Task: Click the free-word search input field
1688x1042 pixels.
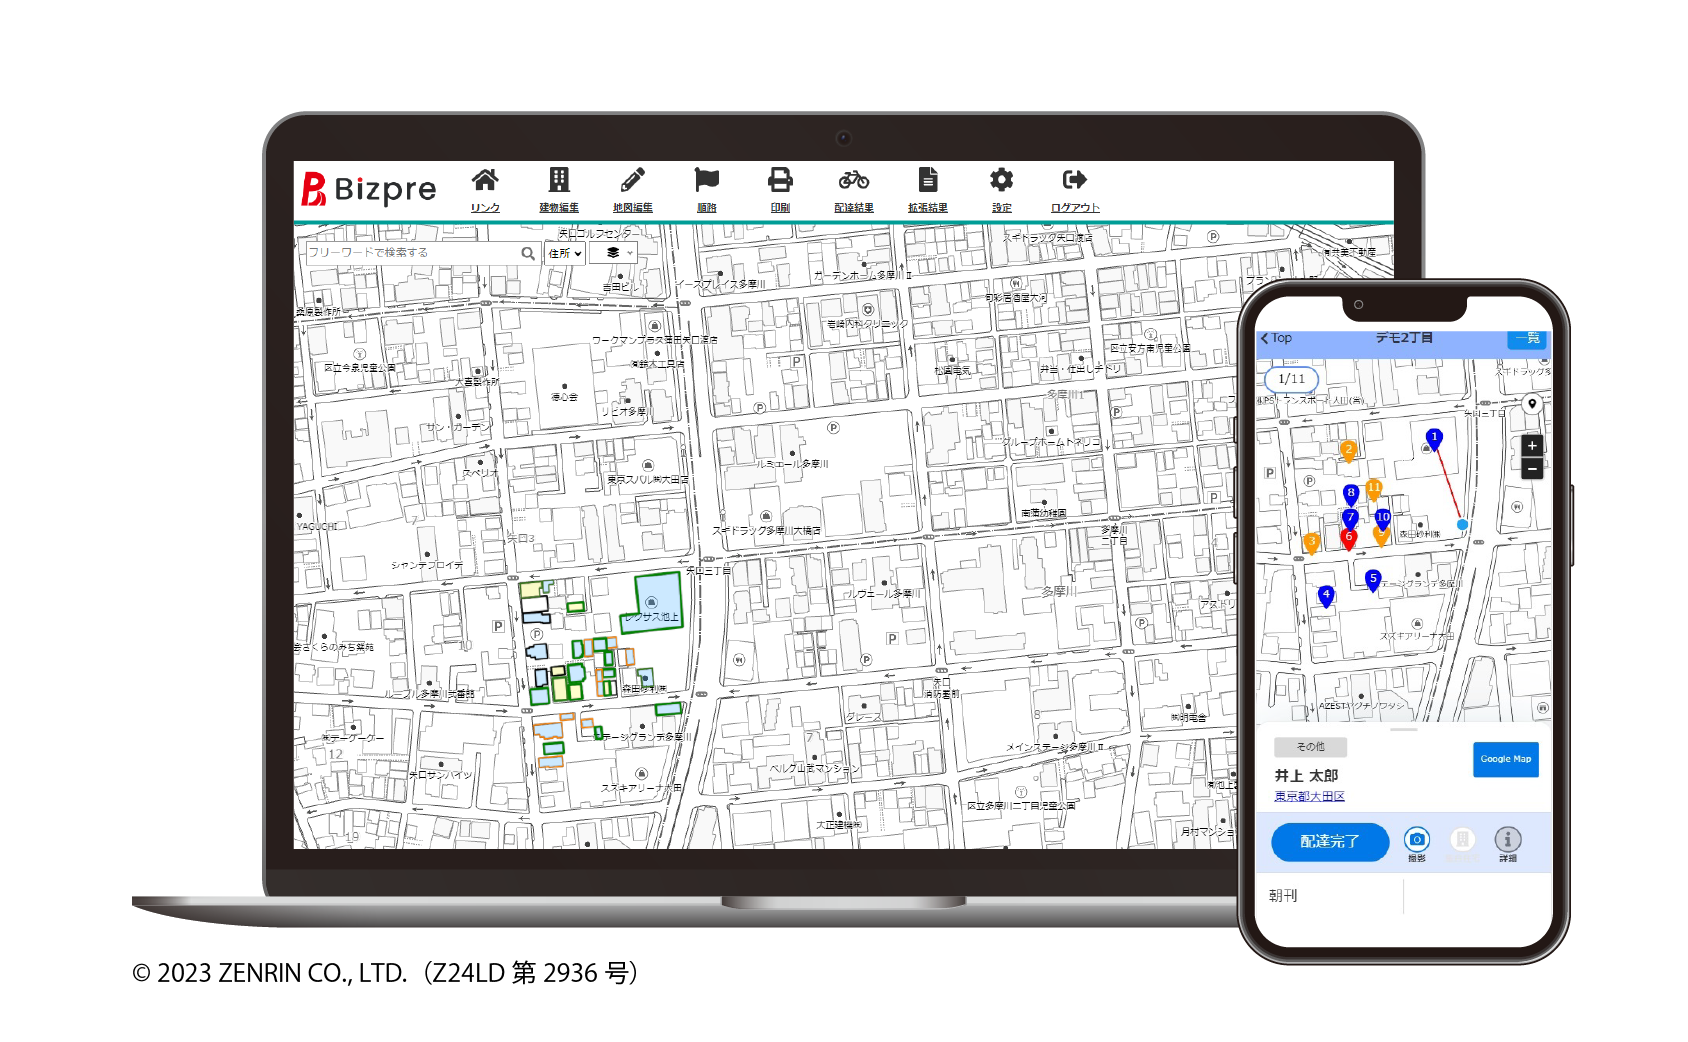Action: tap(412, 253)
